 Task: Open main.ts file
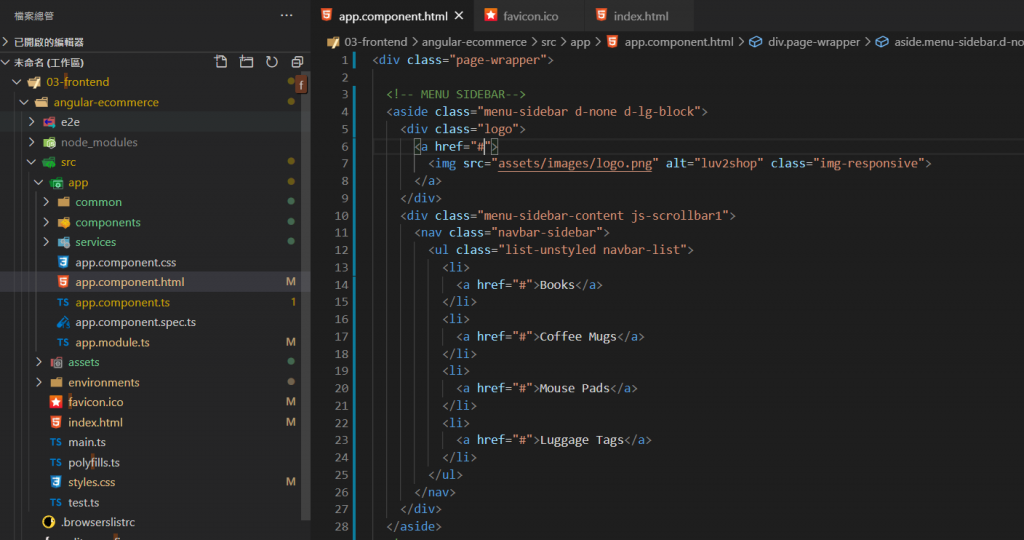pyautogui.click(x=87, y=443)
